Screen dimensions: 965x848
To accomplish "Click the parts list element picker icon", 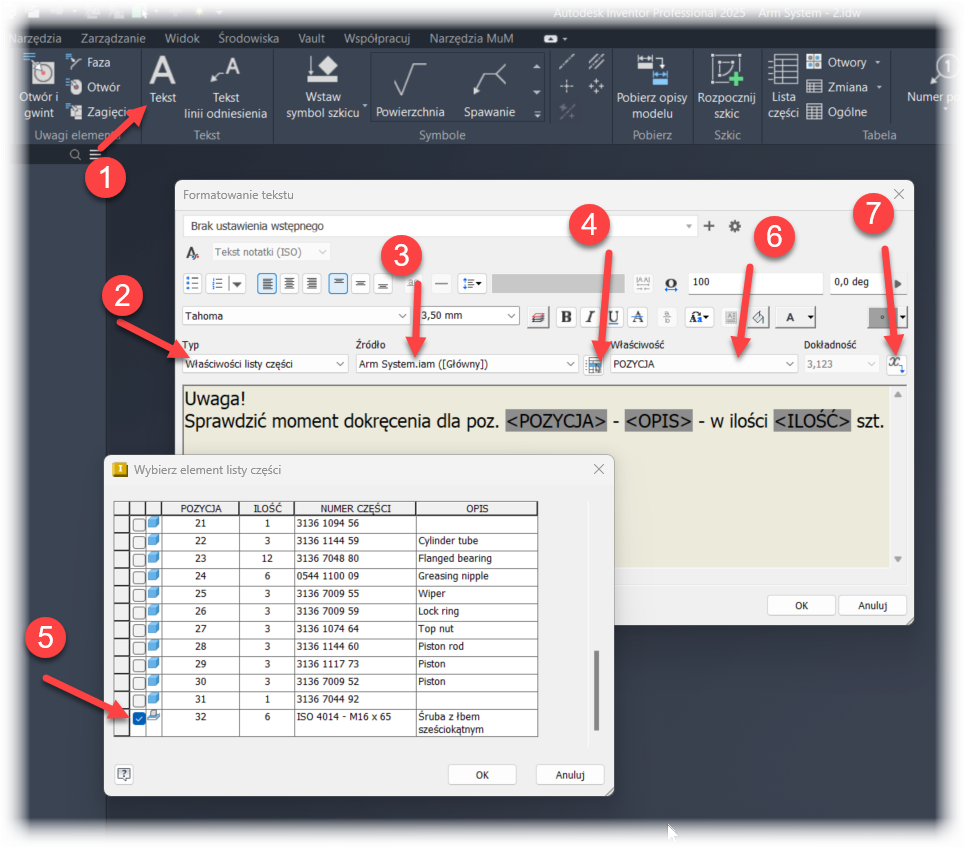I will (593, 365).
